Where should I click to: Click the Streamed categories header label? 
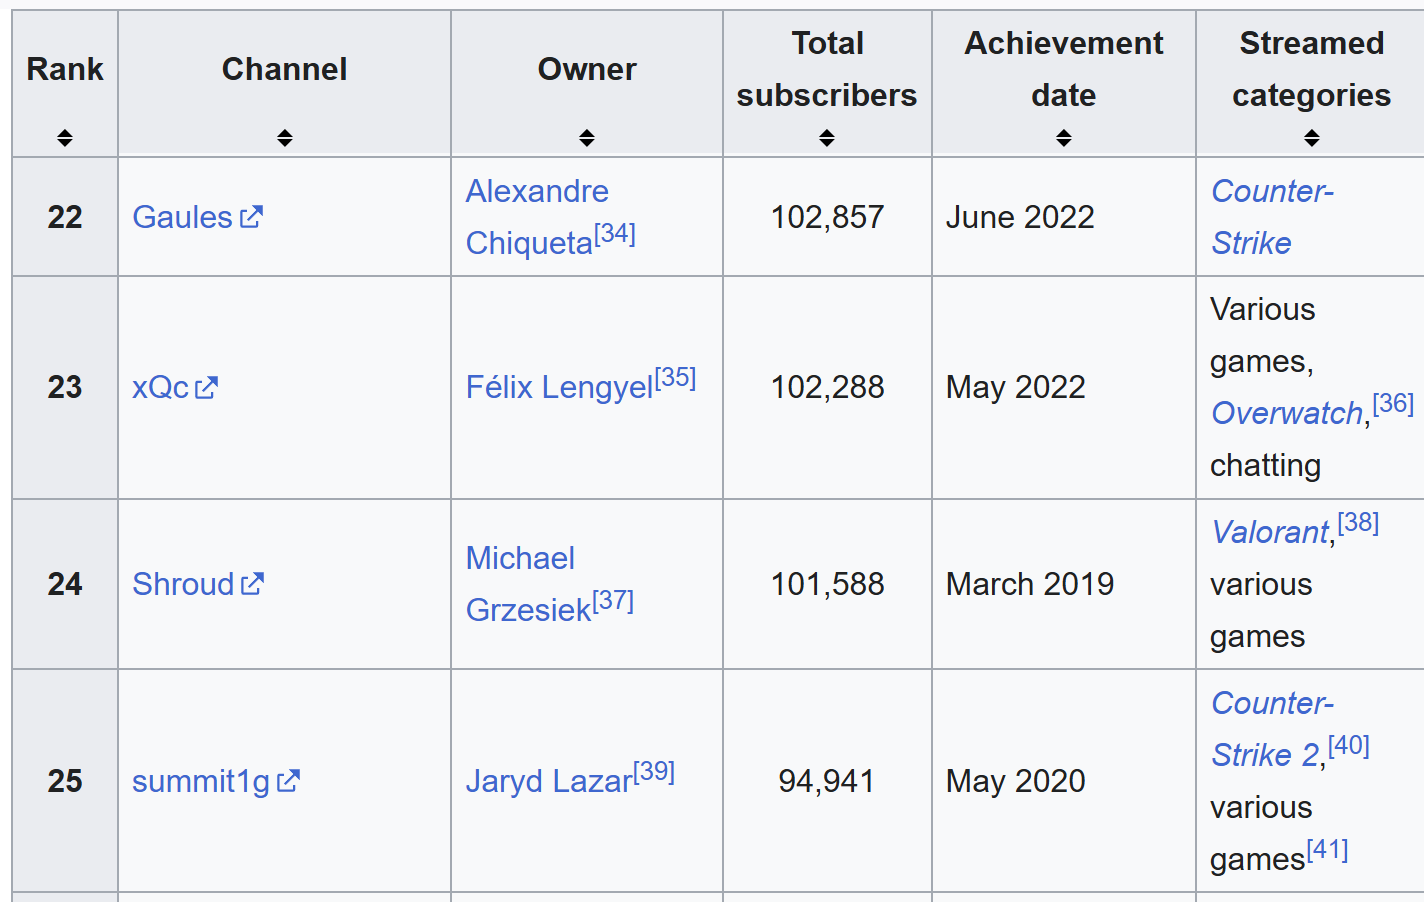(1312, 69)
